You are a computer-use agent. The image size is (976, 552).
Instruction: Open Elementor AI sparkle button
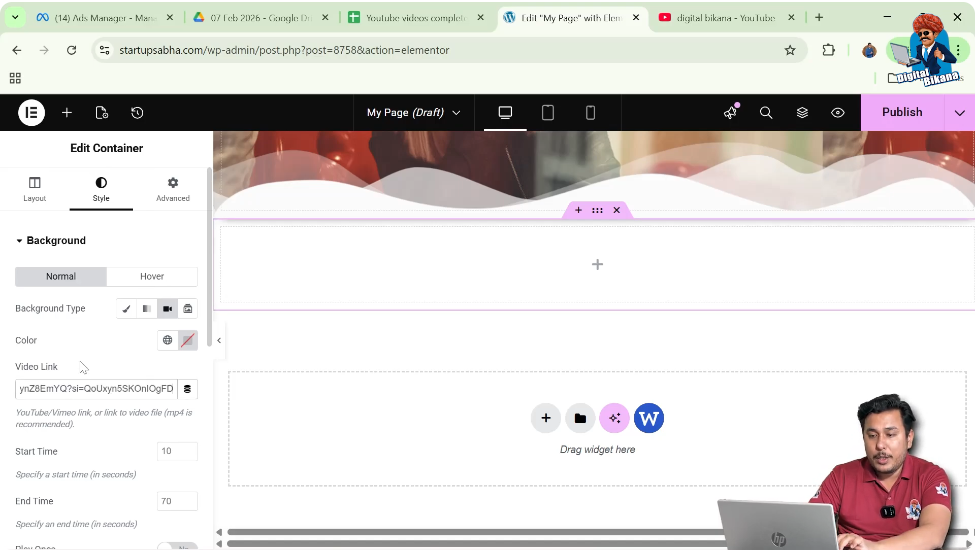pos(614,418)
